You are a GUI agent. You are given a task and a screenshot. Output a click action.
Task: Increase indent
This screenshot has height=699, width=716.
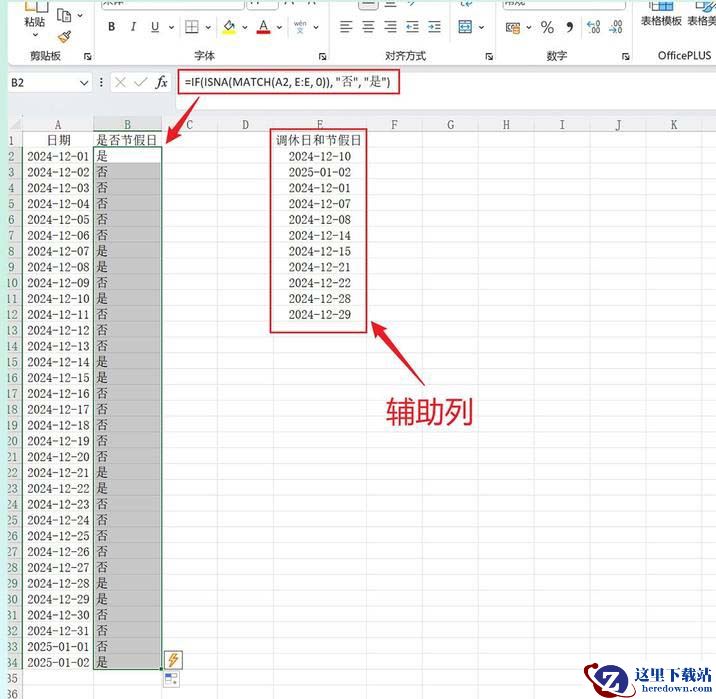point(434,27)
